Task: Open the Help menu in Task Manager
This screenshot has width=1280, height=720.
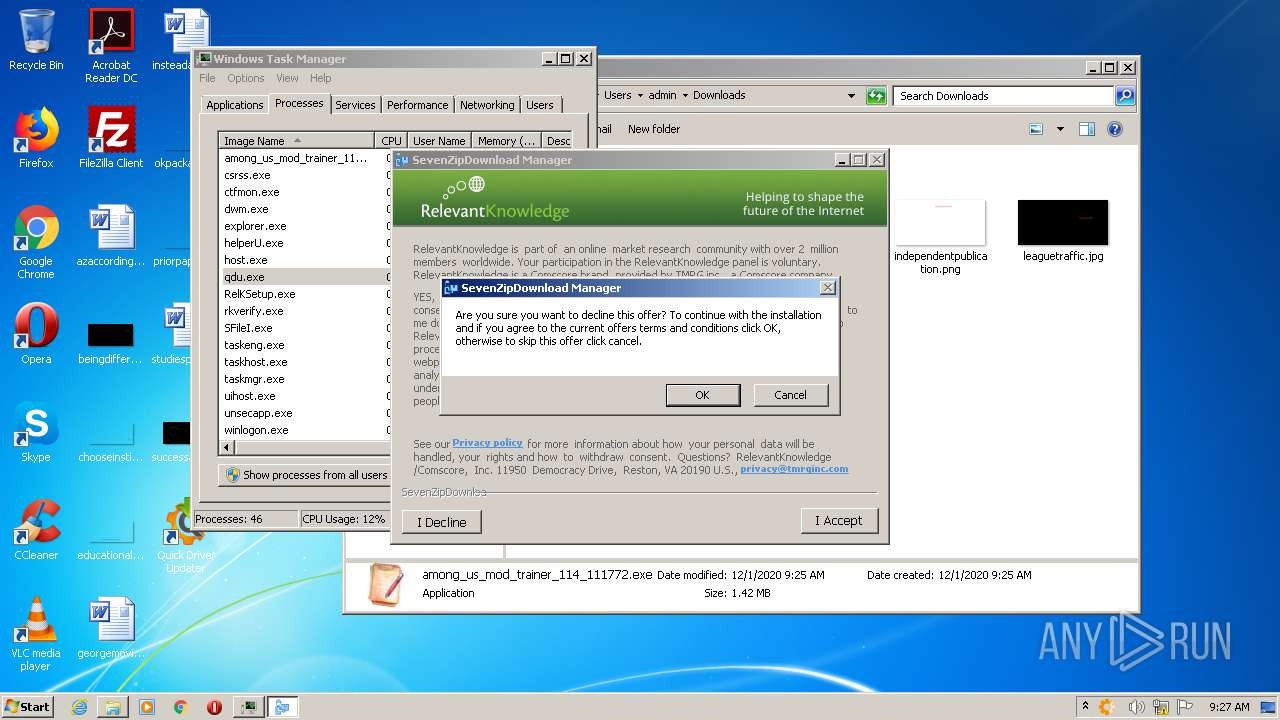Action: pos(320,78)
